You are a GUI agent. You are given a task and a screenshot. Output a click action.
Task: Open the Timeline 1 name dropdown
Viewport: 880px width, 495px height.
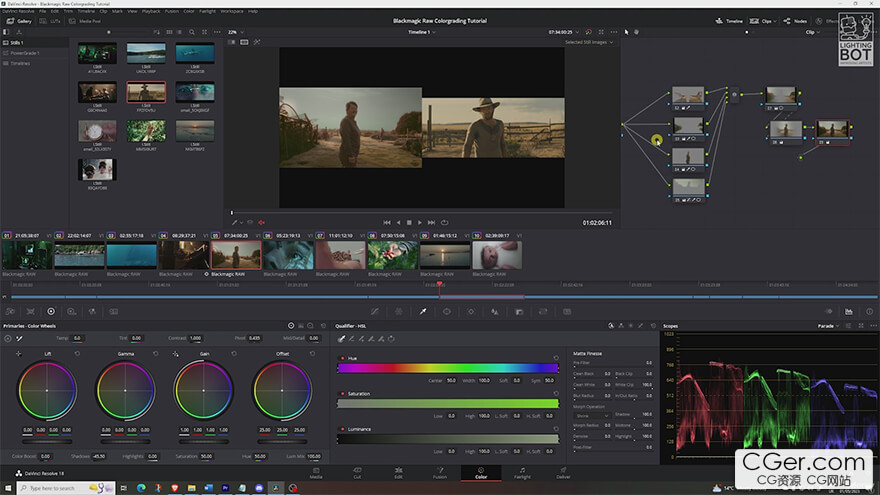(422, 32)
